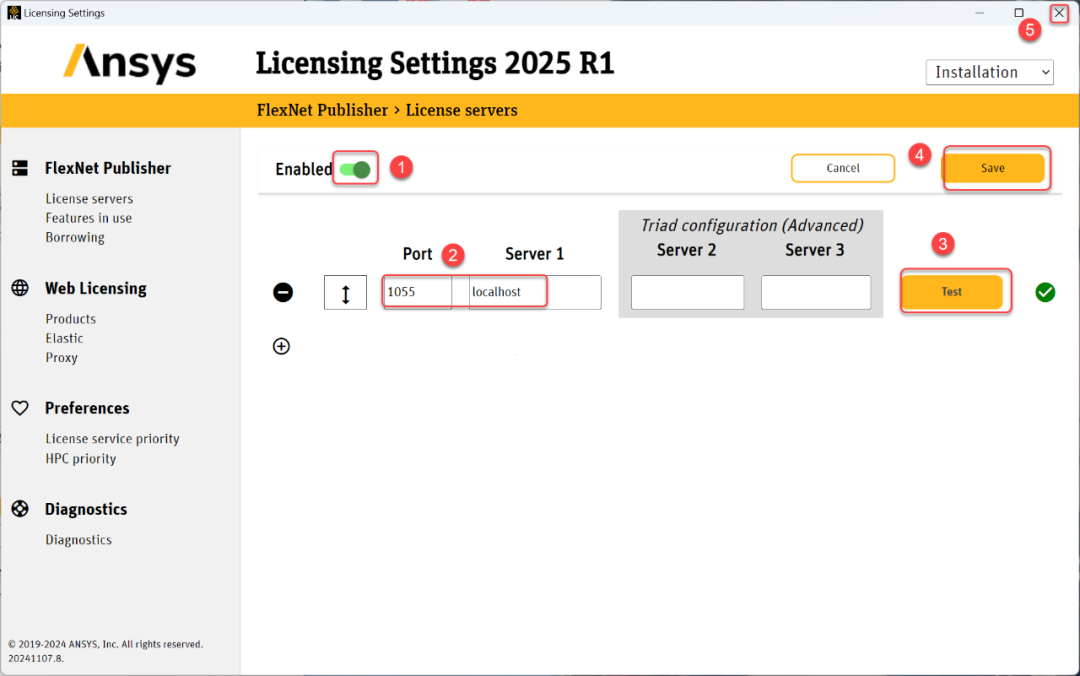Add a new server row with plus icon
This screenshot has height=676, width=1080.
click(x=281, y=346)
